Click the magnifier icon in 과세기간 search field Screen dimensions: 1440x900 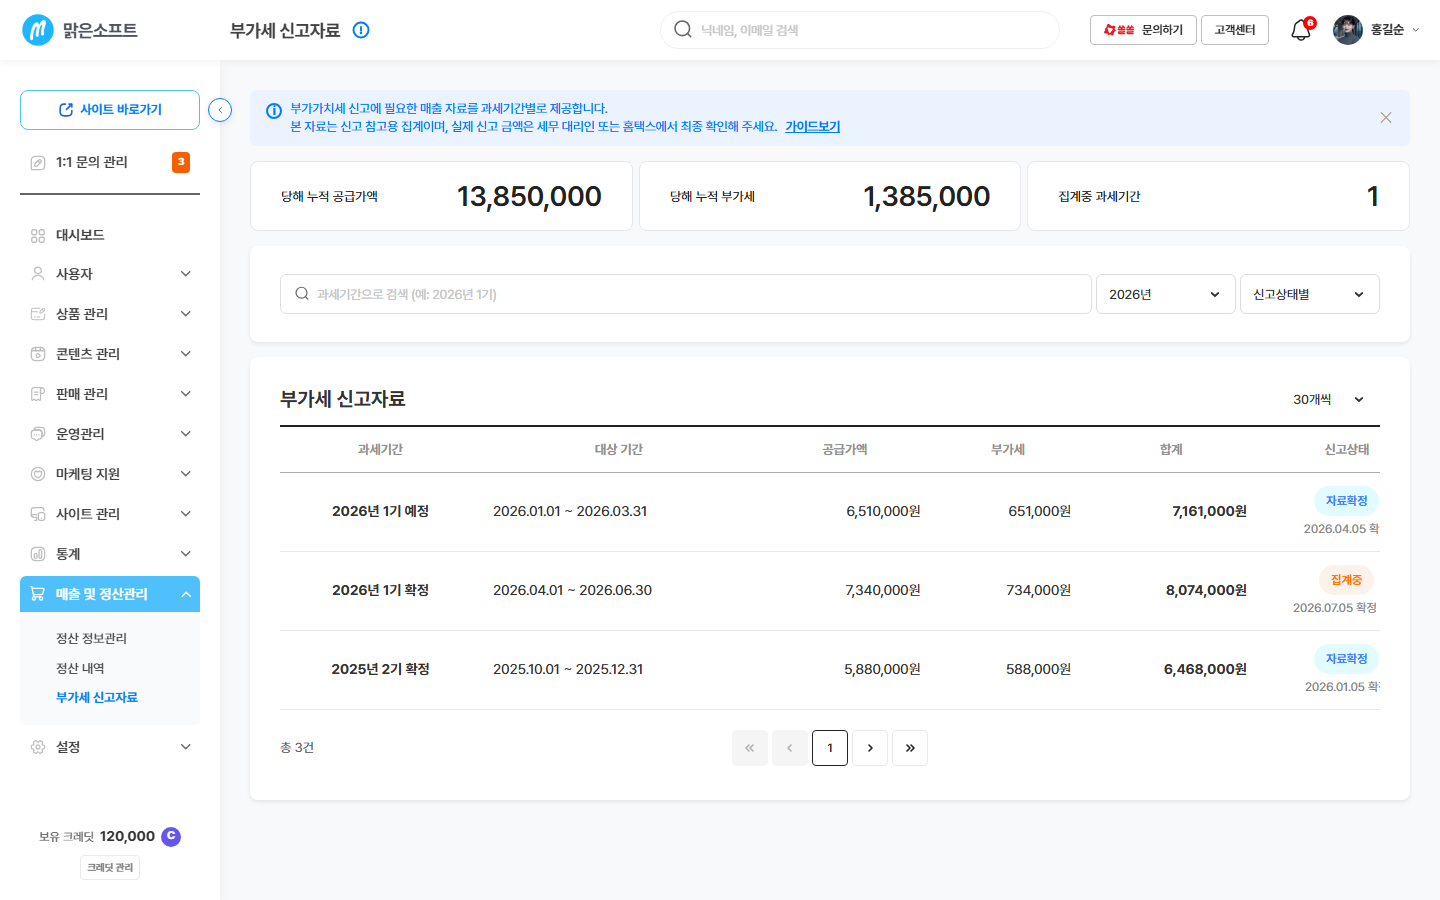(x=302, y=294)
